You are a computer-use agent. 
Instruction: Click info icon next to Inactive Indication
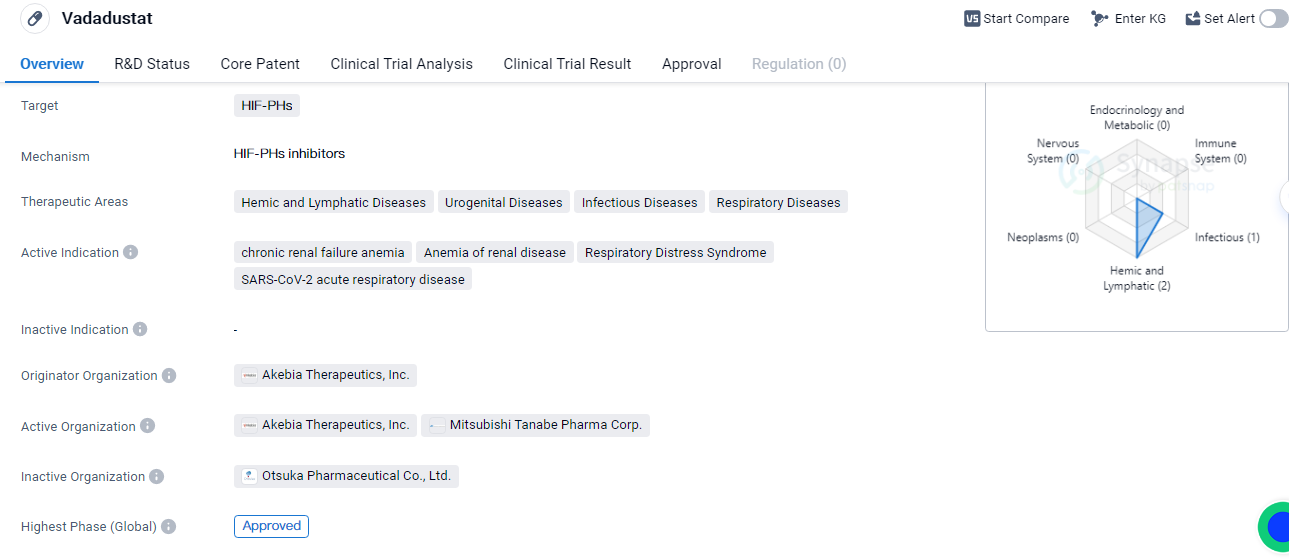140,329
